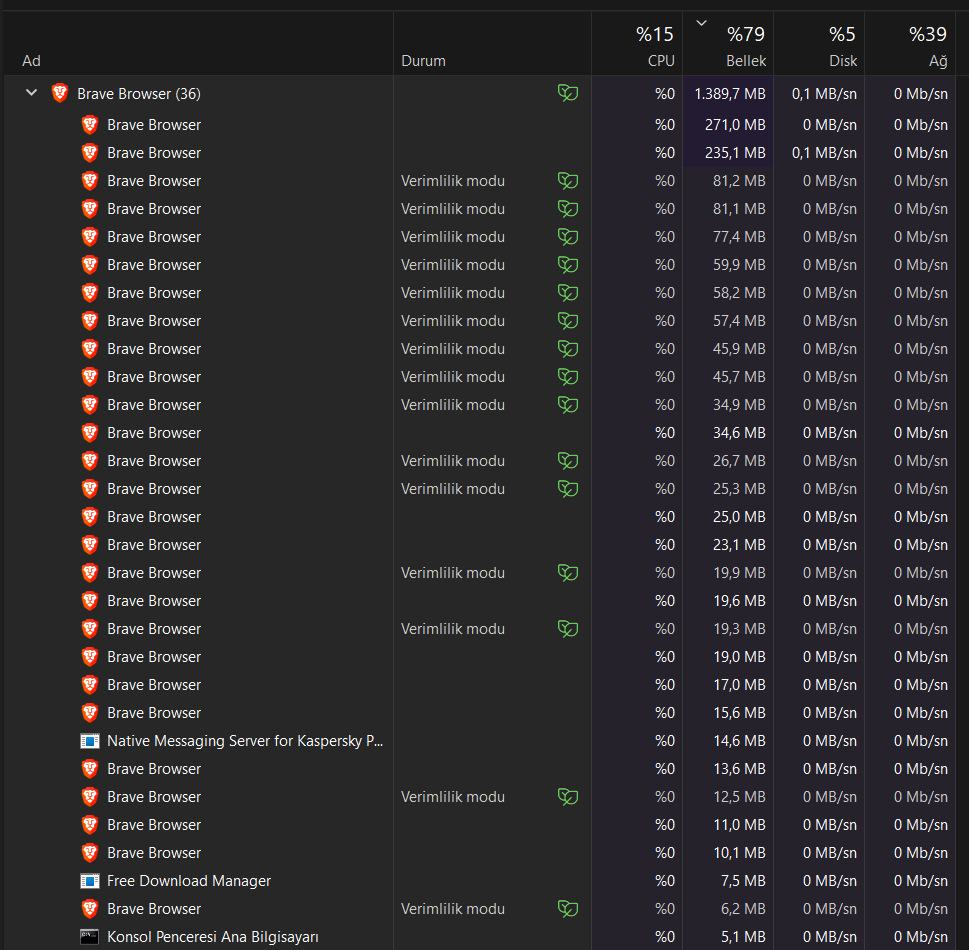This screenshot has width=969, height=950.
Task: Select the Brave Browser process using 23,1 MB
Action: pos(480,545)
